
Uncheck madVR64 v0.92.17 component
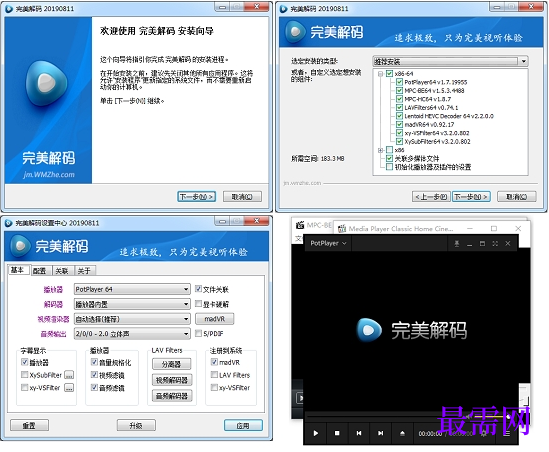(399, 124)
